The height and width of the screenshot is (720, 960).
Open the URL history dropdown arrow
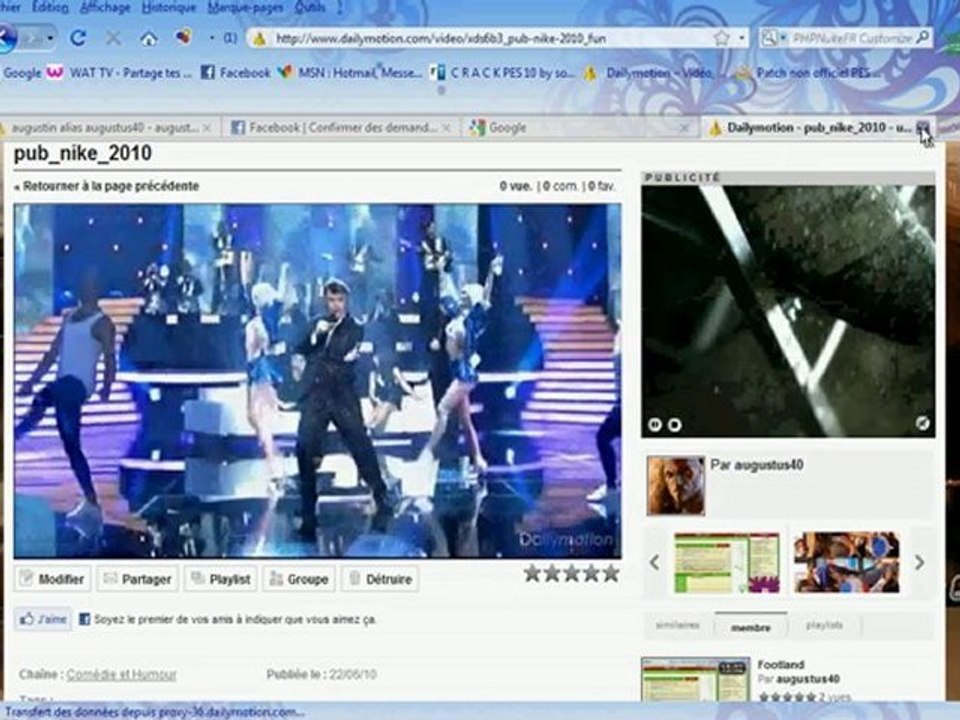coord(741,39)
